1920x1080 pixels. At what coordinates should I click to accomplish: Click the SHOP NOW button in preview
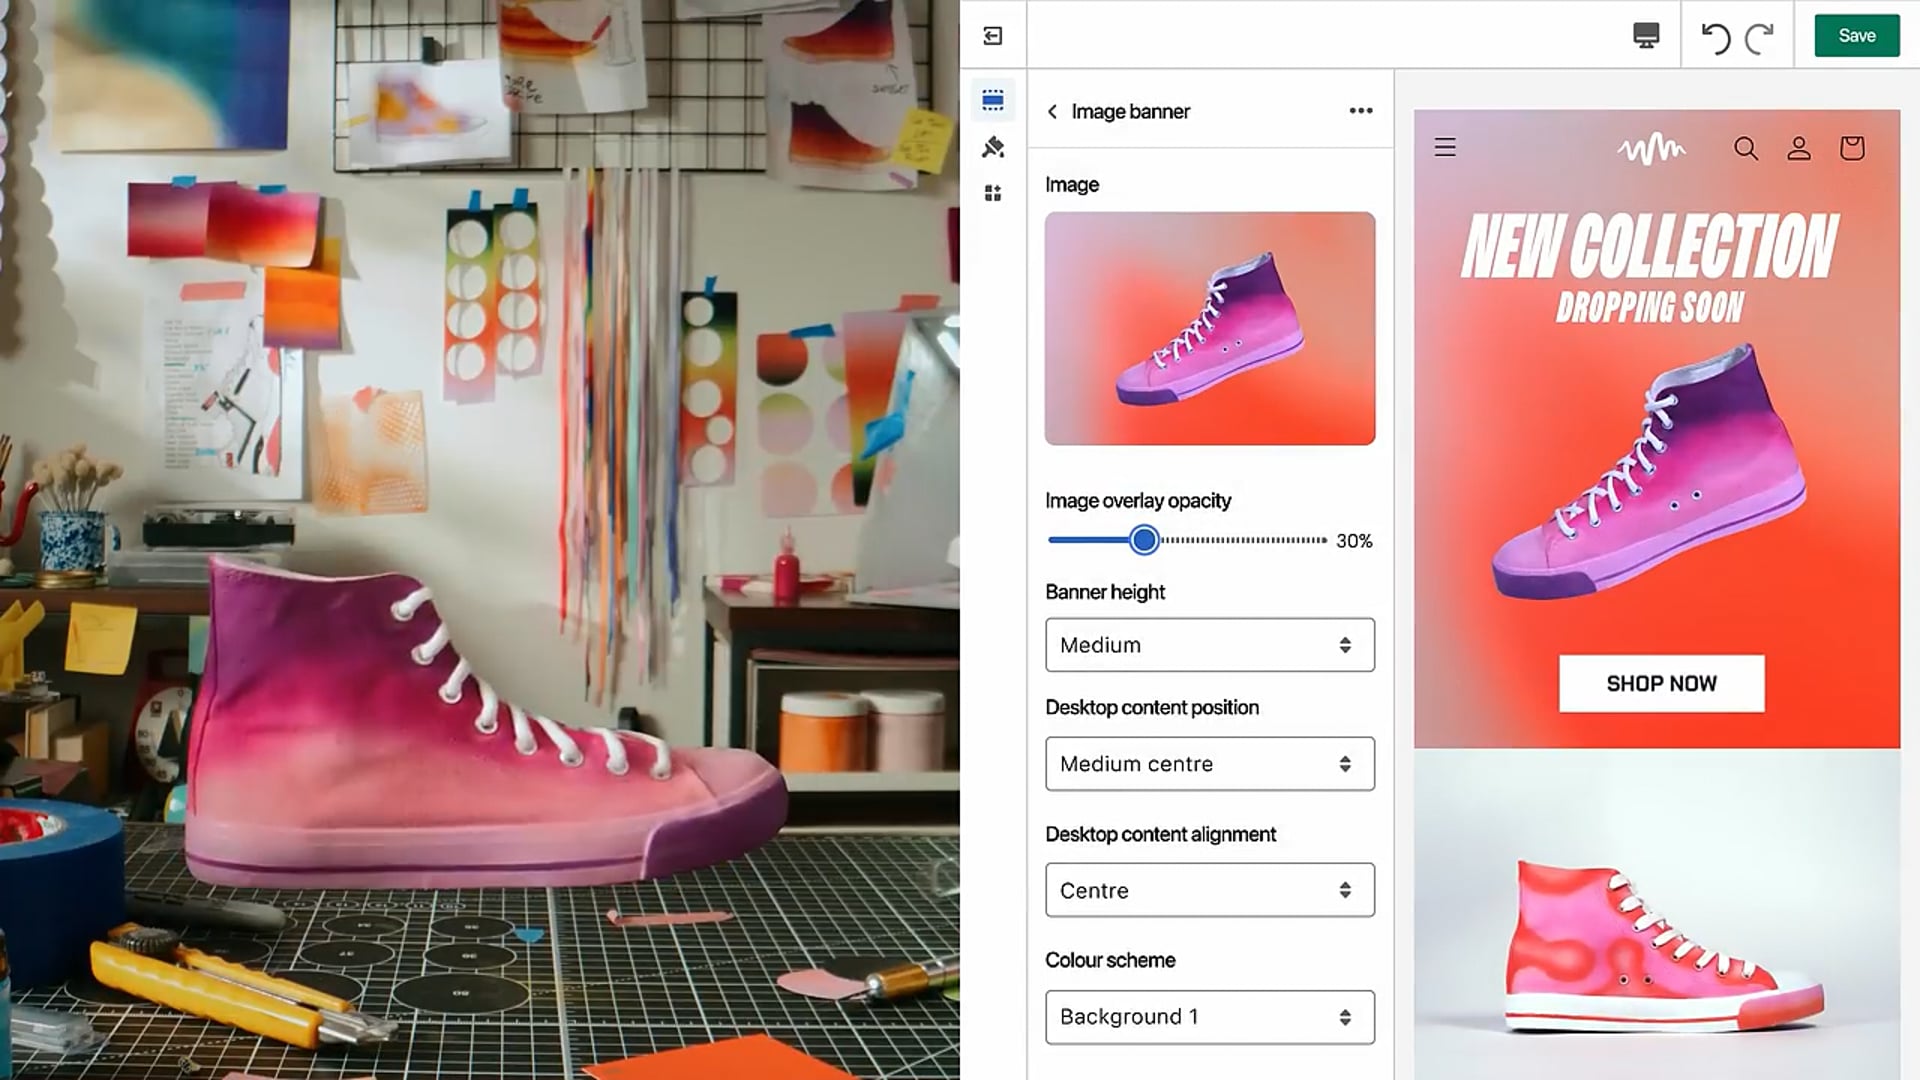(x=1661, y=684)
